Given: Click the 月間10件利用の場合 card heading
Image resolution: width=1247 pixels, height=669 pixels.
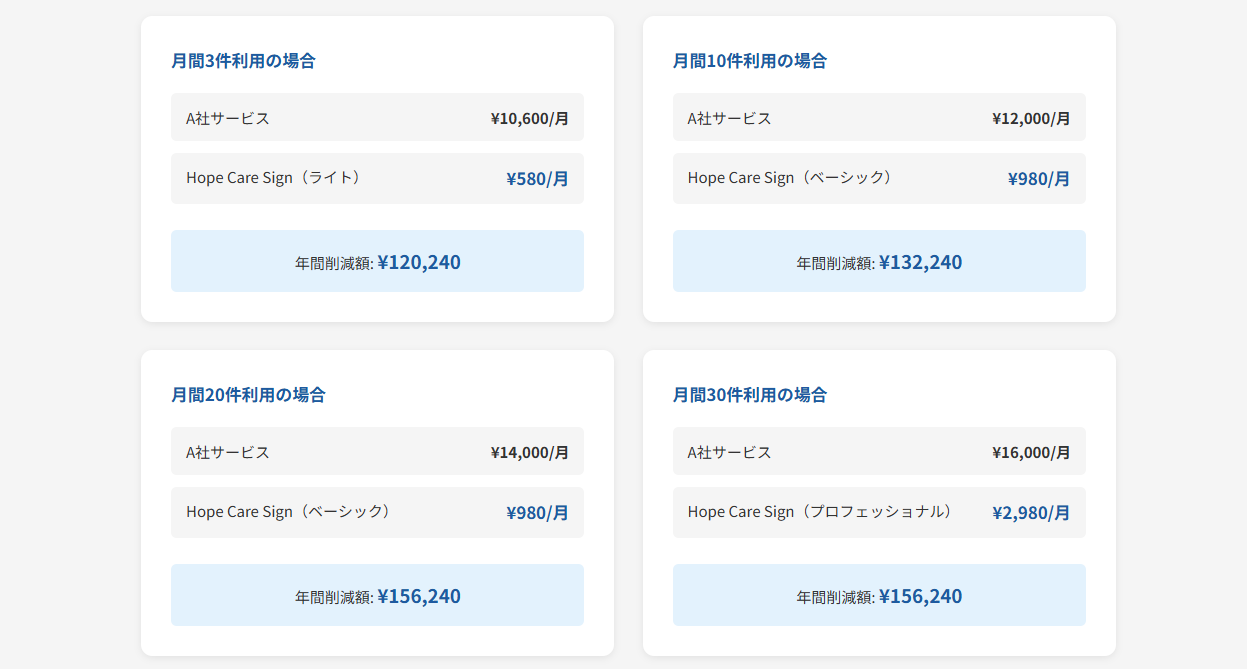Looking at the screenshot, I should (x=749, y=61).
